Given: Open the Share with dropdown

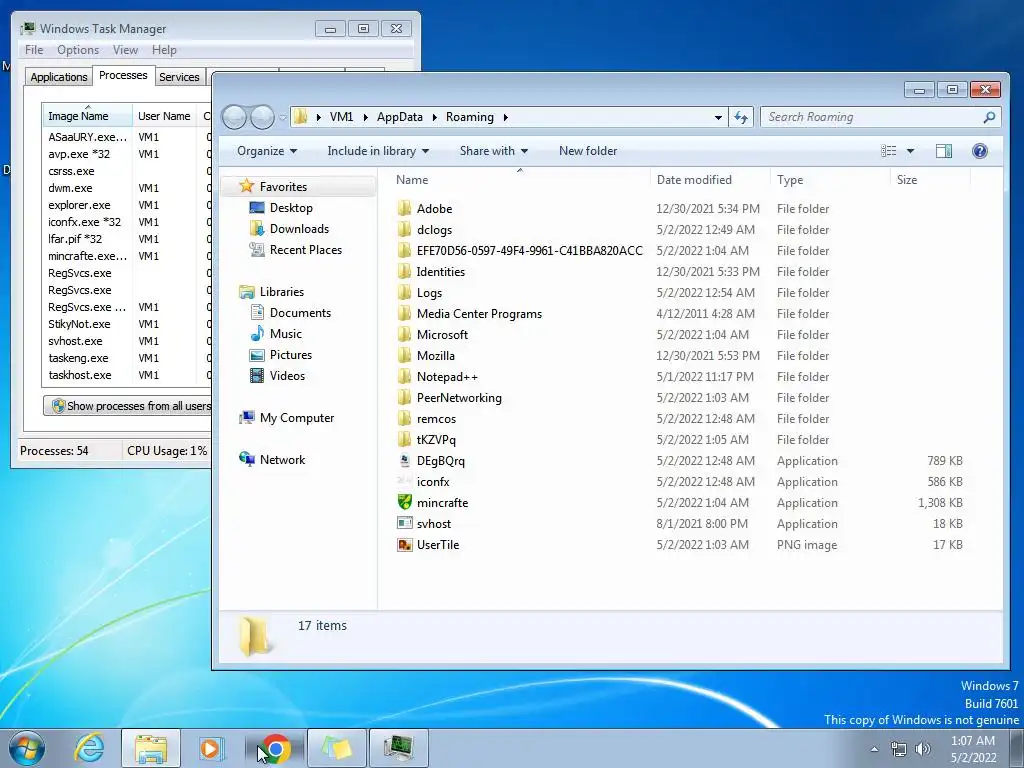Looking at the screenshot, I should [x=494, y=151].
